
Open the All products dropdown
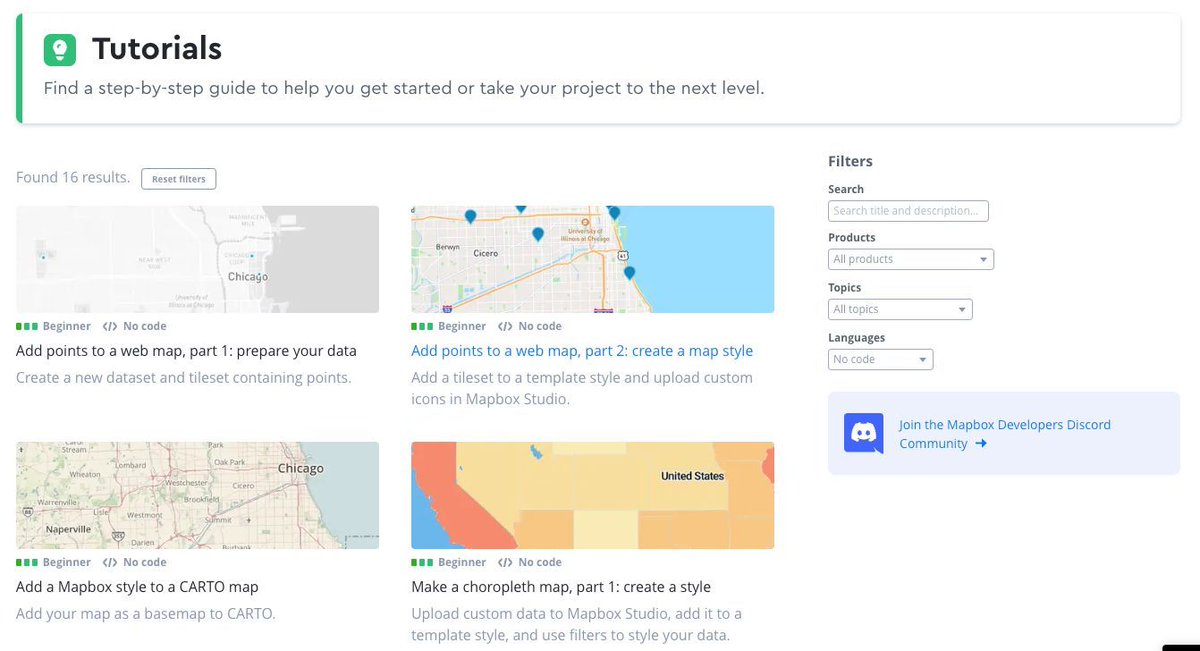click(910, 258)
